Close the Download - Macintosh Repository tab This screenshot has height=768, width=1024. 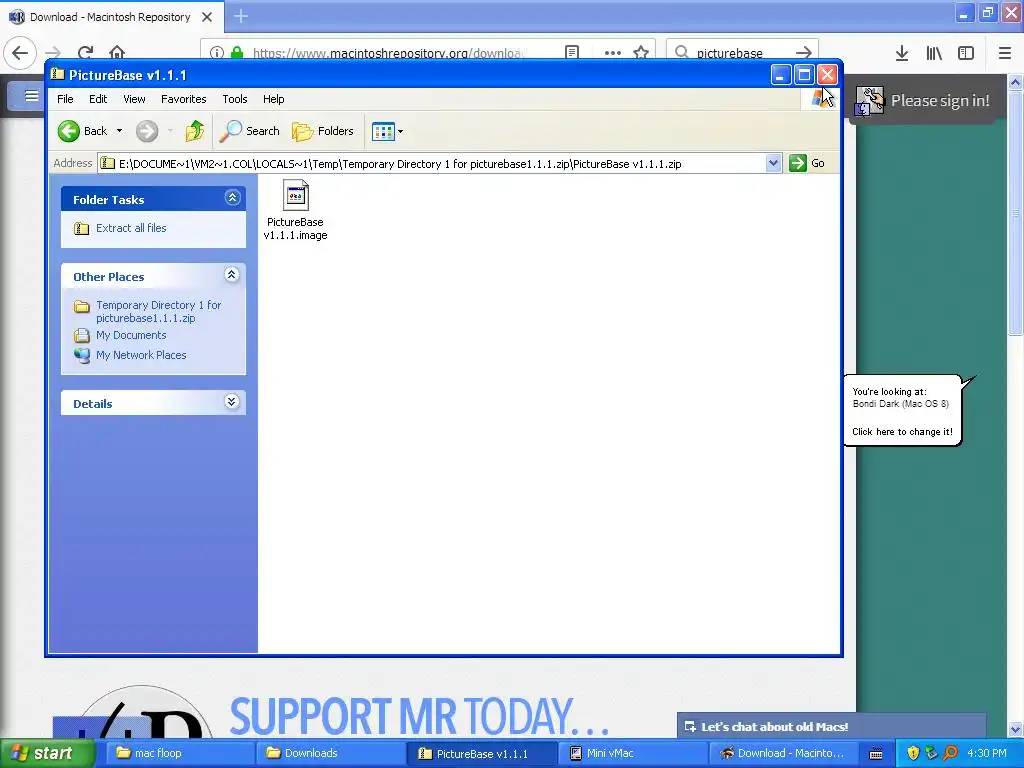pyautogui.click(x=207, y=17)
